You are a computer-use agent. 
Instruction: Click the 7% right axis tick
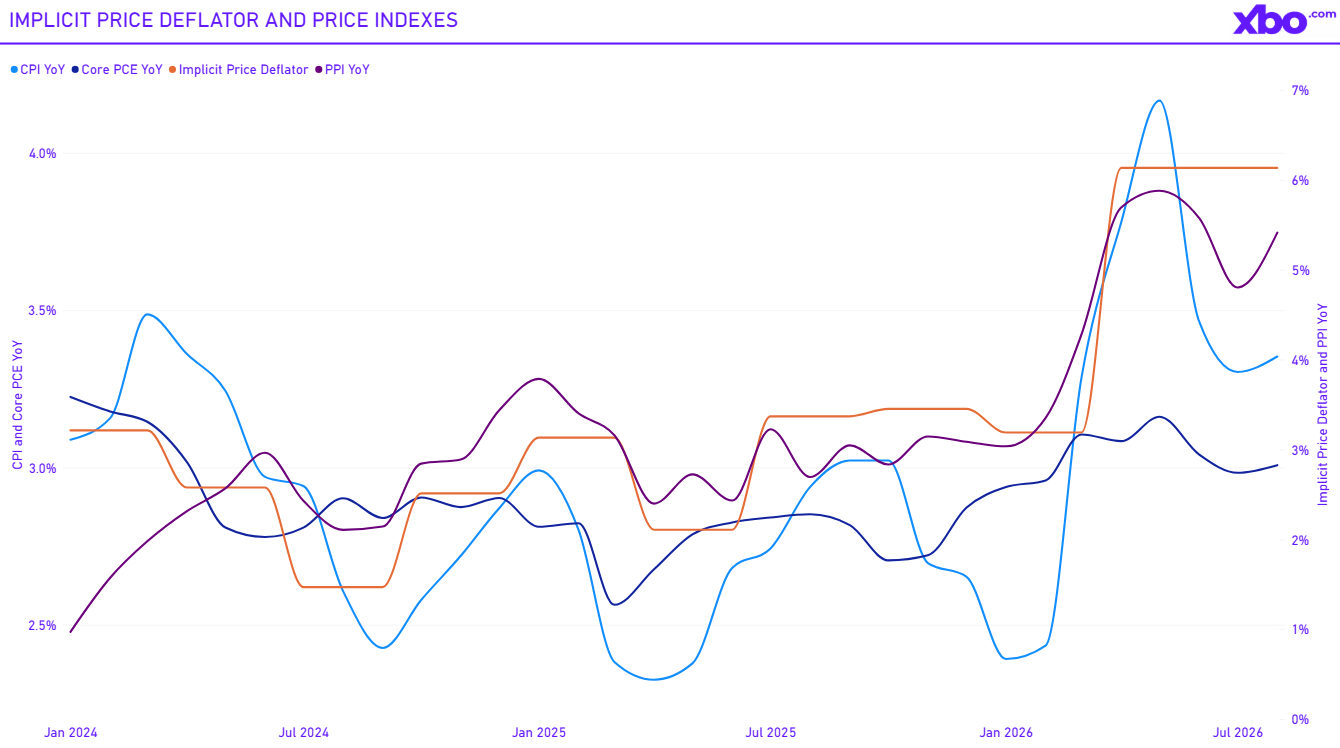[1300, 91]
